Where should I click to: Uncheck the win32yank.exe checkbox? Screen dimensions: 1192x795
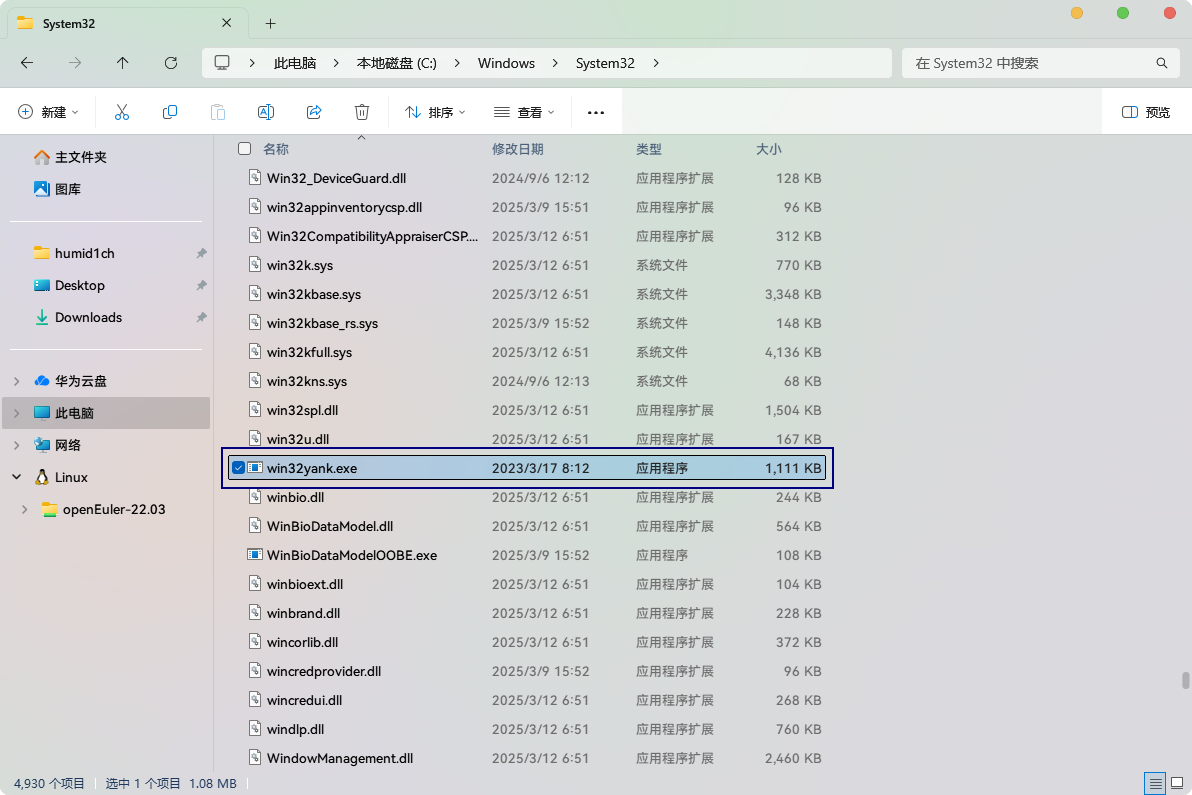(238, 468)
